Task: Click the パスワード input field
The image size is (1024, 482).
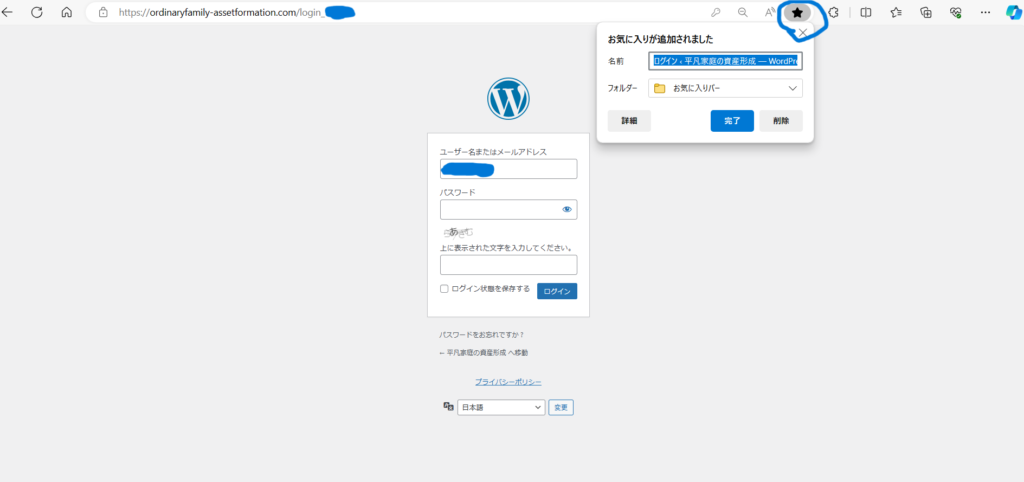Action: (509, 210)
